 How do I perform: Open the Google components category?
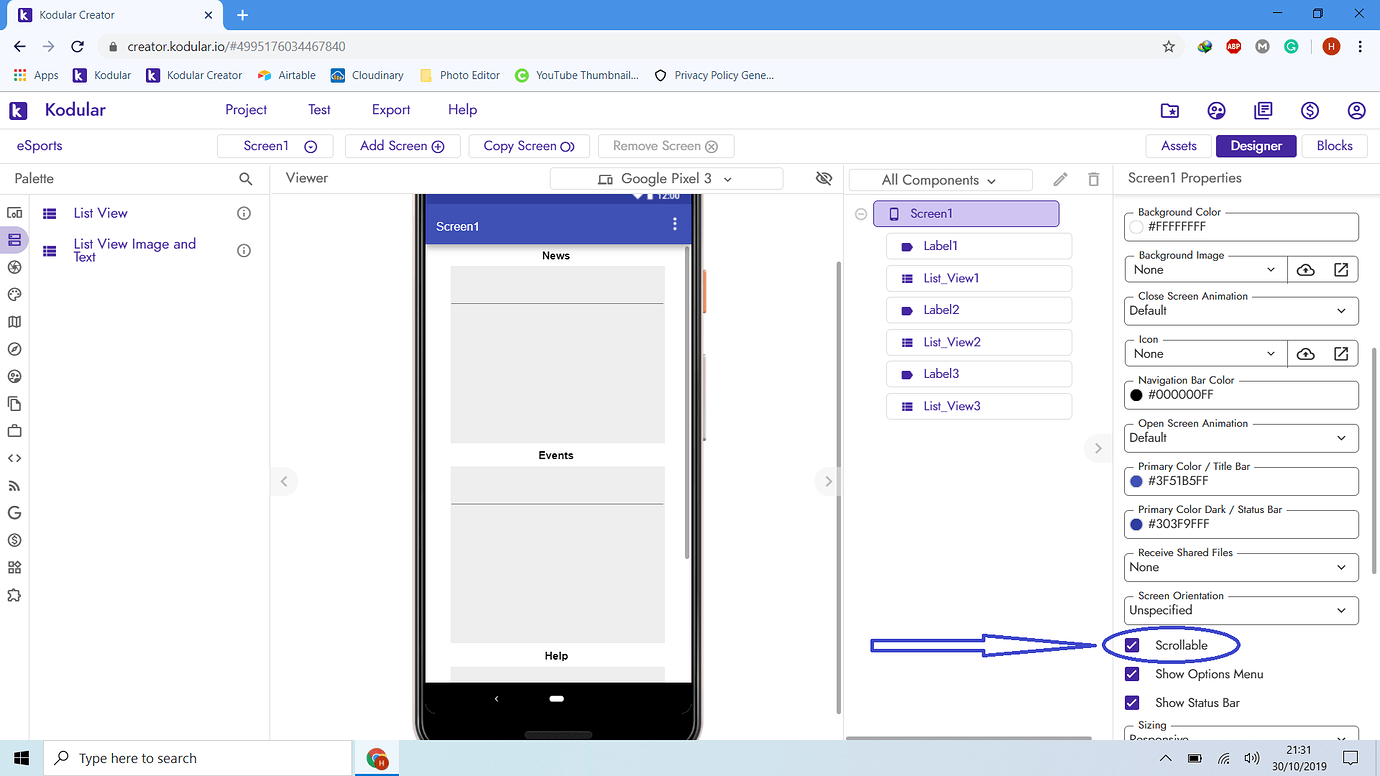pos(14,512)
